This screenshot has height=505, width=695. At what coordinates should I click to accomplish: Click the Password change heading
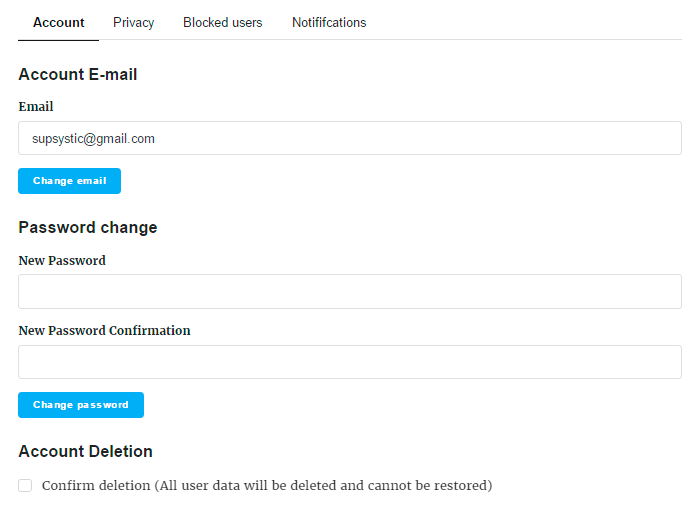tap(88, 227)
